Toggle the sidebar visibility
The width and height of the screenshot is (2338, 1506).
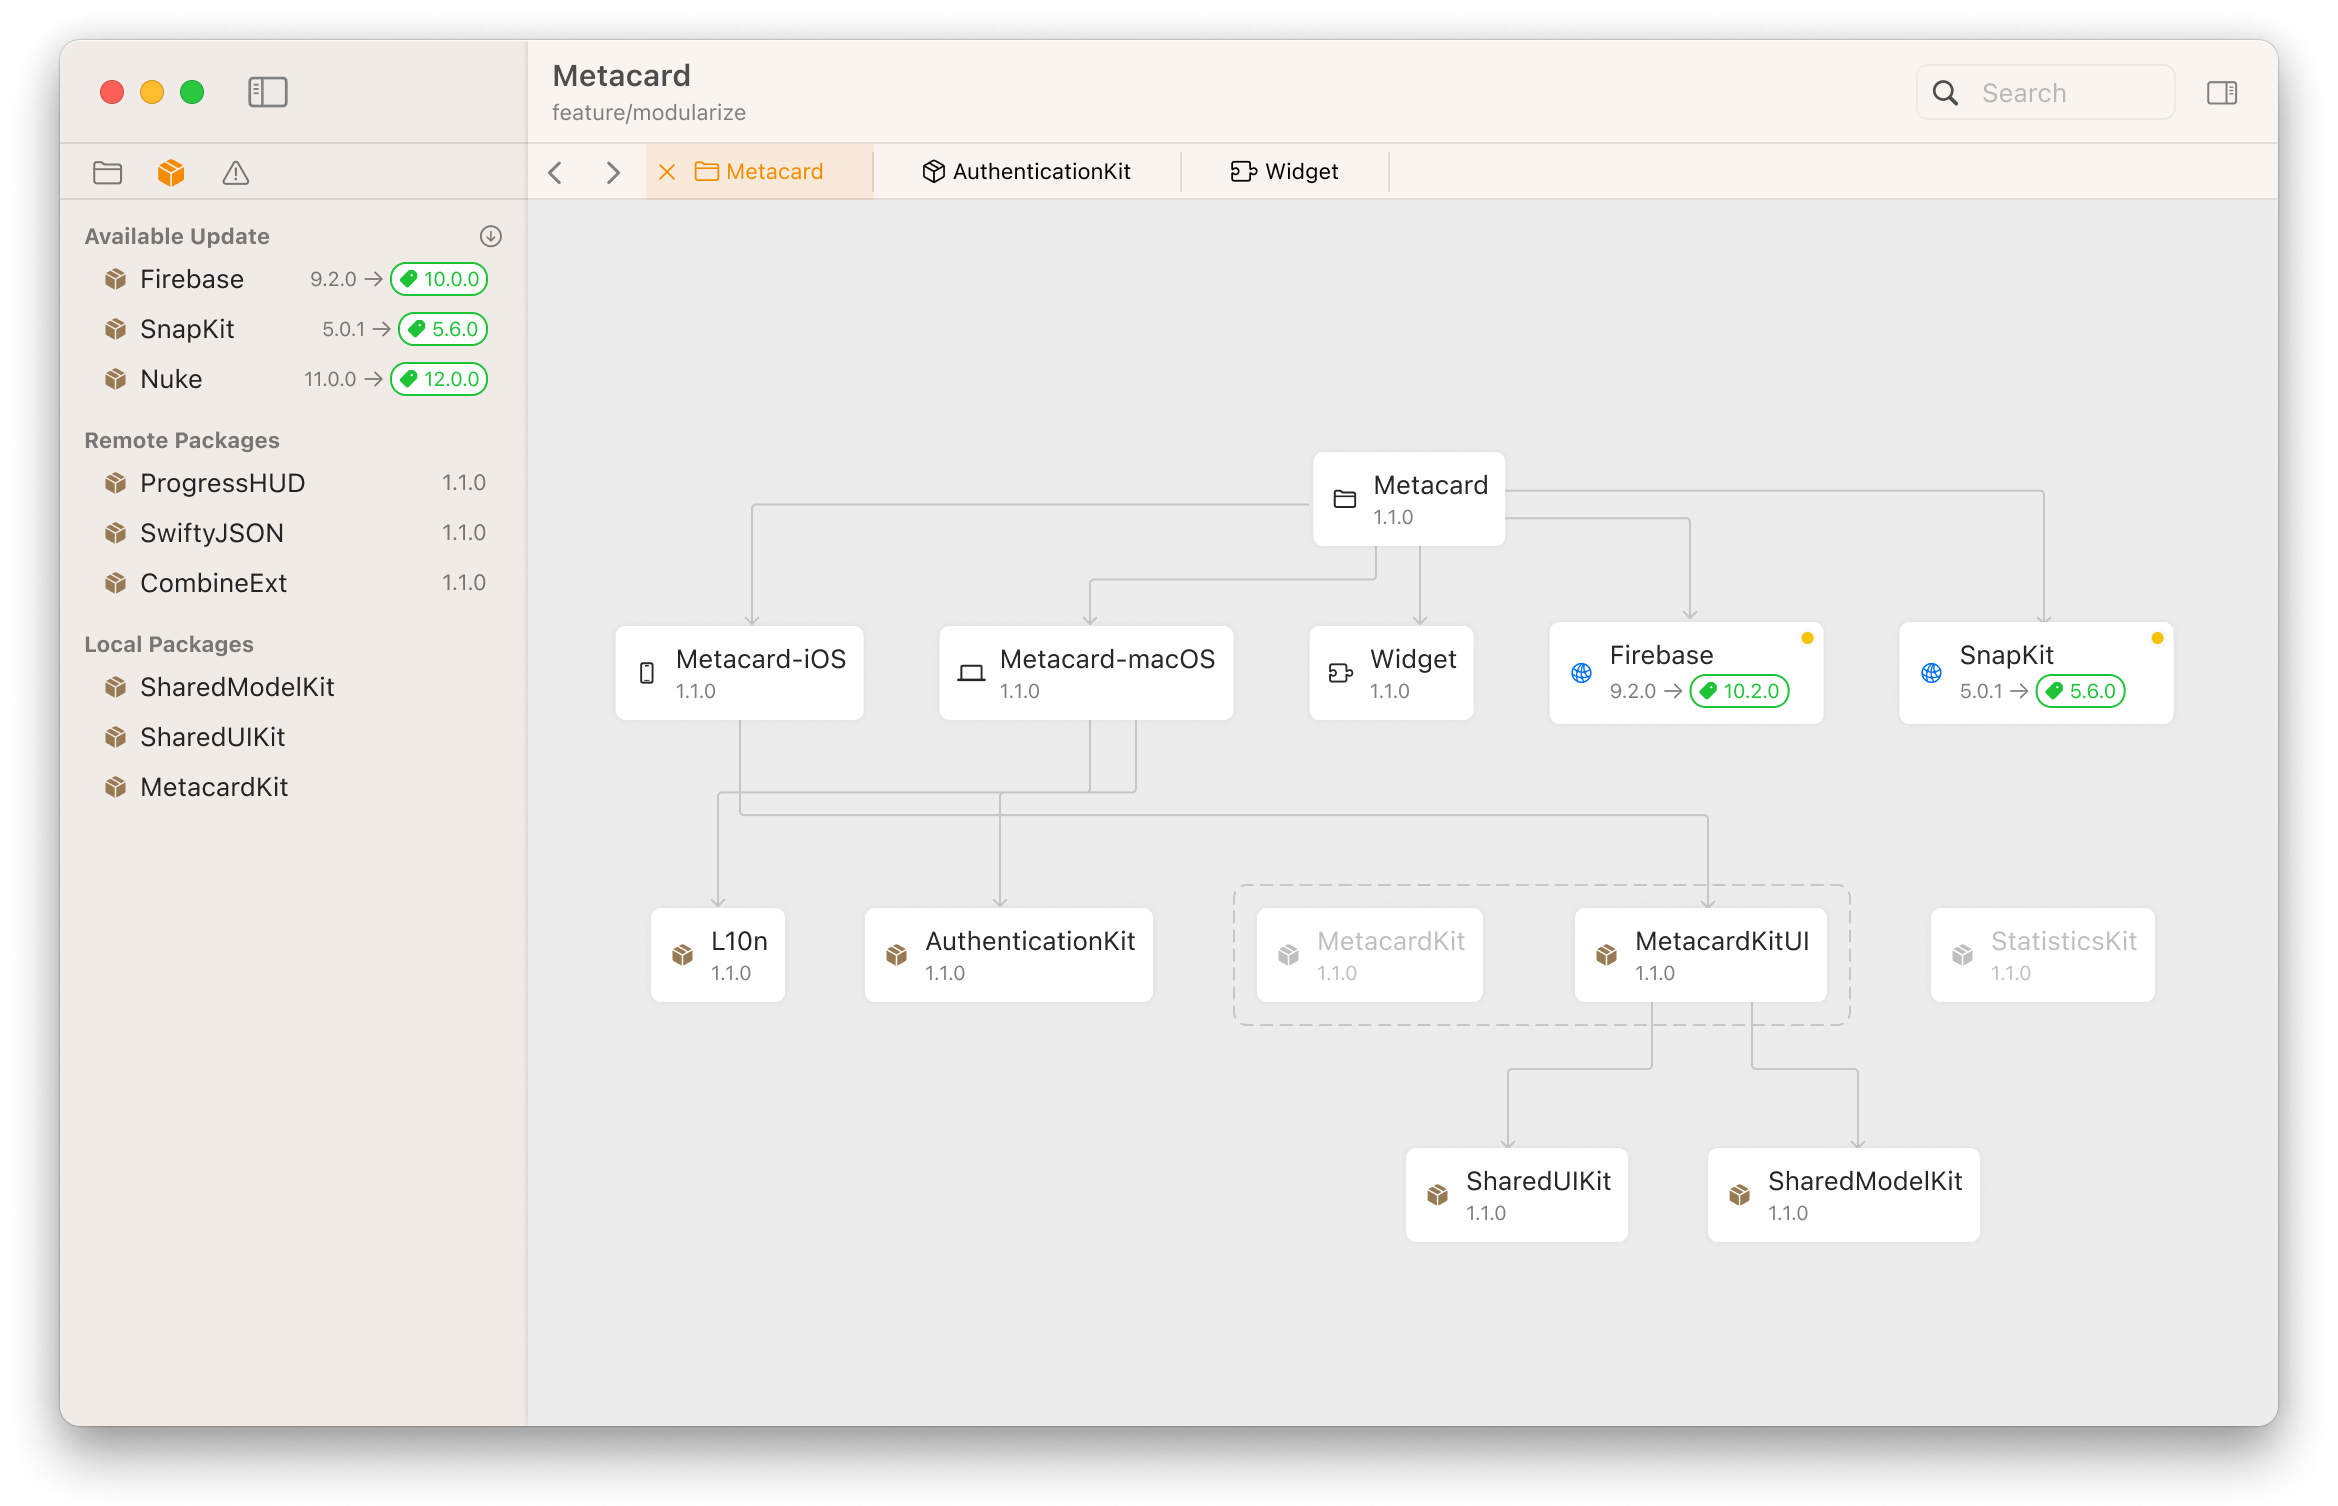[267, 91]
